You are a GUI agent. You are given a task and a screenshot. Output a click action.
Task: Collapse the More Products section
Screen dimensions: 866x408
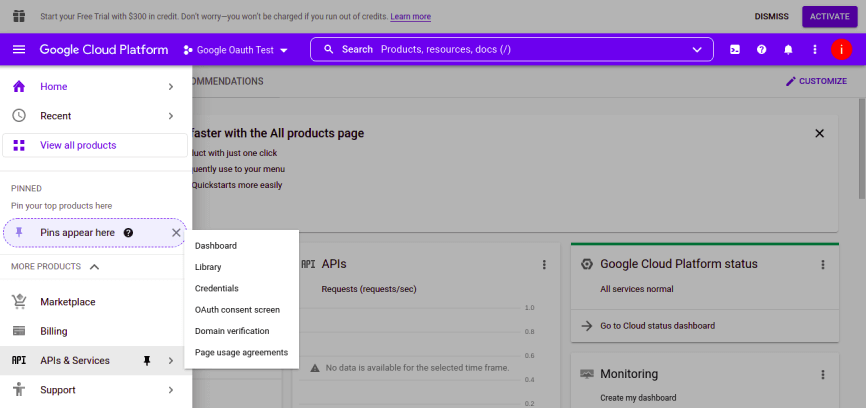(94, 267)
